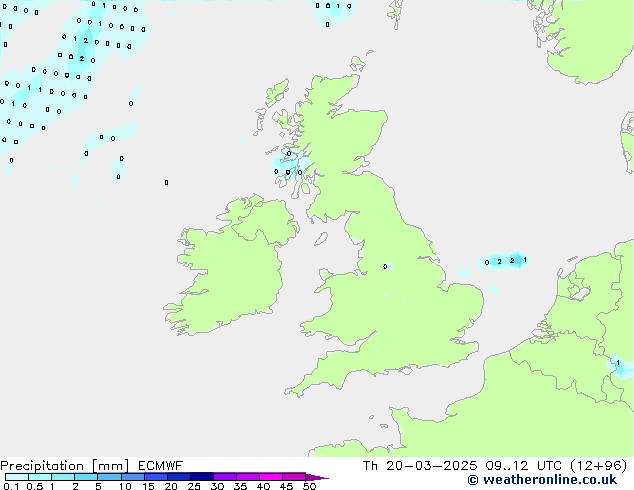Click the '0' precipitation value over northern England
The image size is (634, 490).
coord(385,266)
